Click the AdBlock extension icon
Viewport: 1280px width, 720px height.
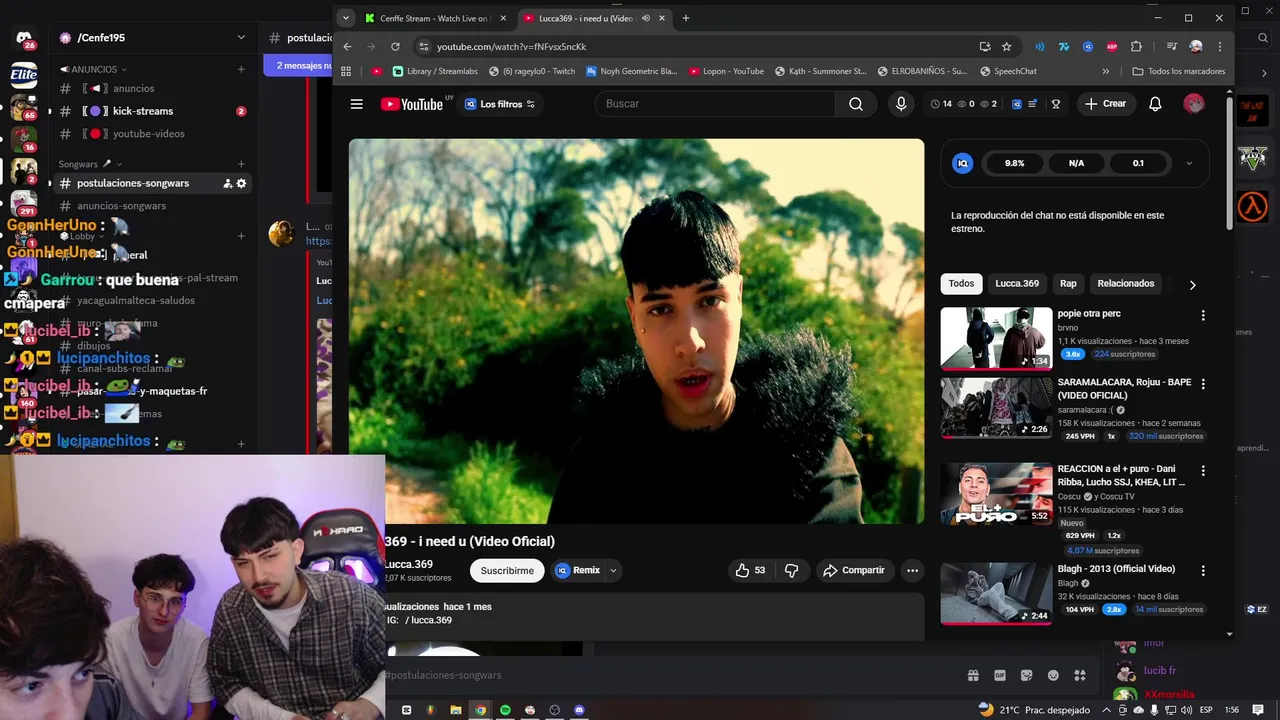point(1112,46)
